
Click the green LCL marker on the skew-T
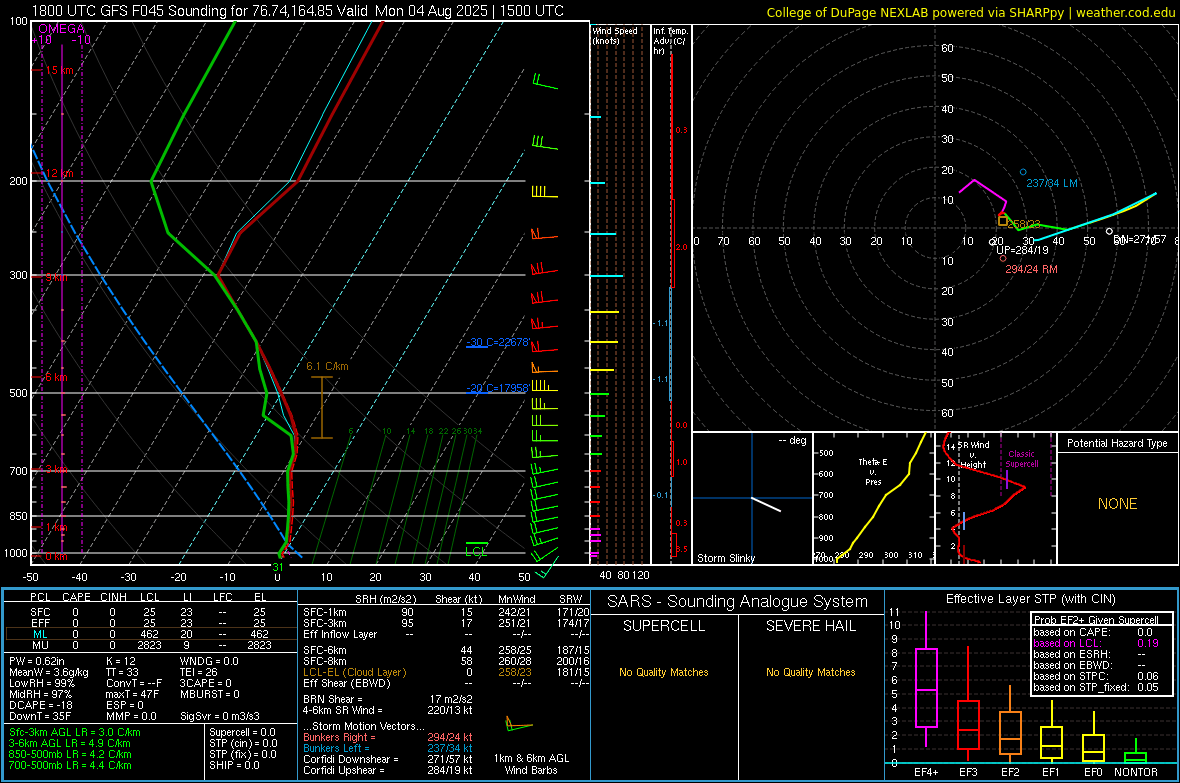point(476,551)
